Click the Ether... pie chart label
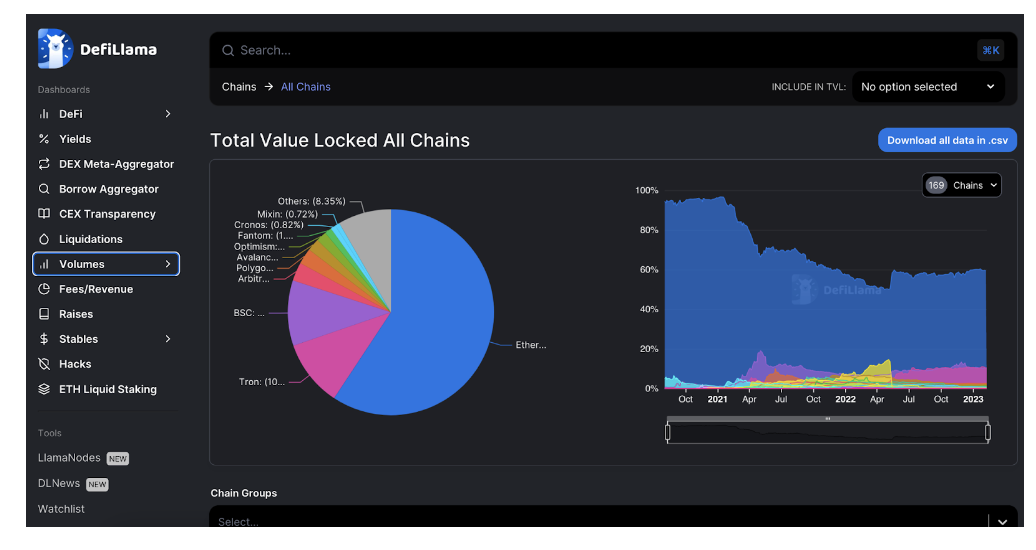Viewport: 1036px width, 550px height. 531,345
